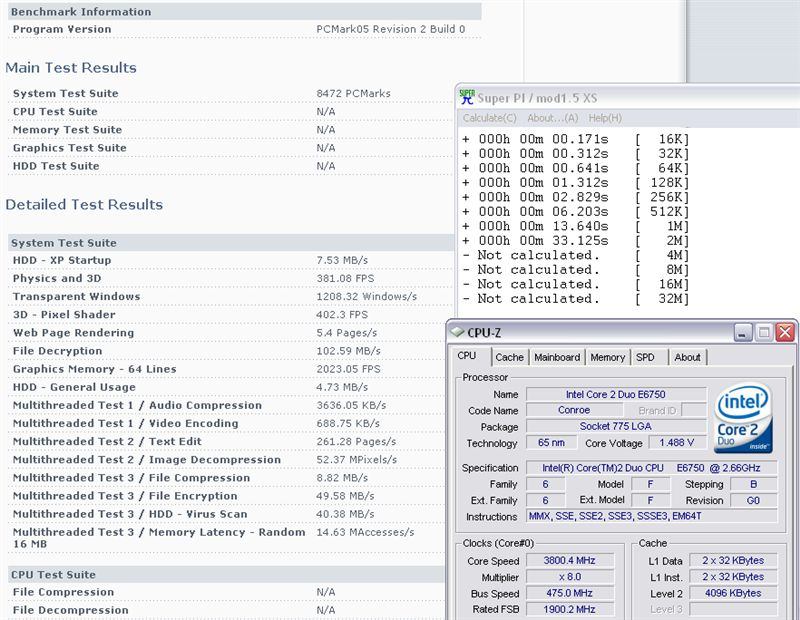Click the Transparent Windows row label
800x620 pixels.
(x=77, y=296)
